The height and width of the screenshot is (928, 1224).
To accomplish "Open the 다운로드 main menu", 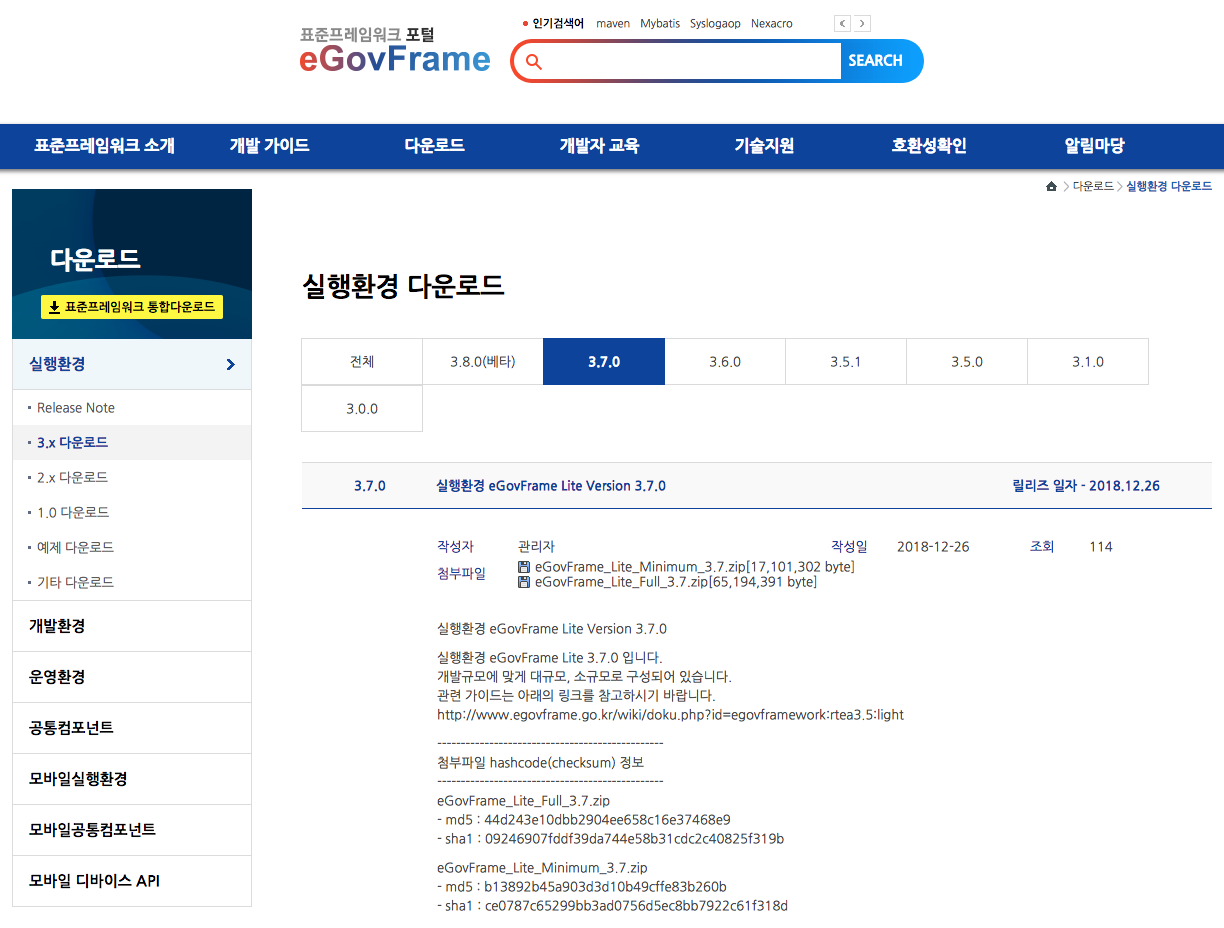I will (434, 146).
